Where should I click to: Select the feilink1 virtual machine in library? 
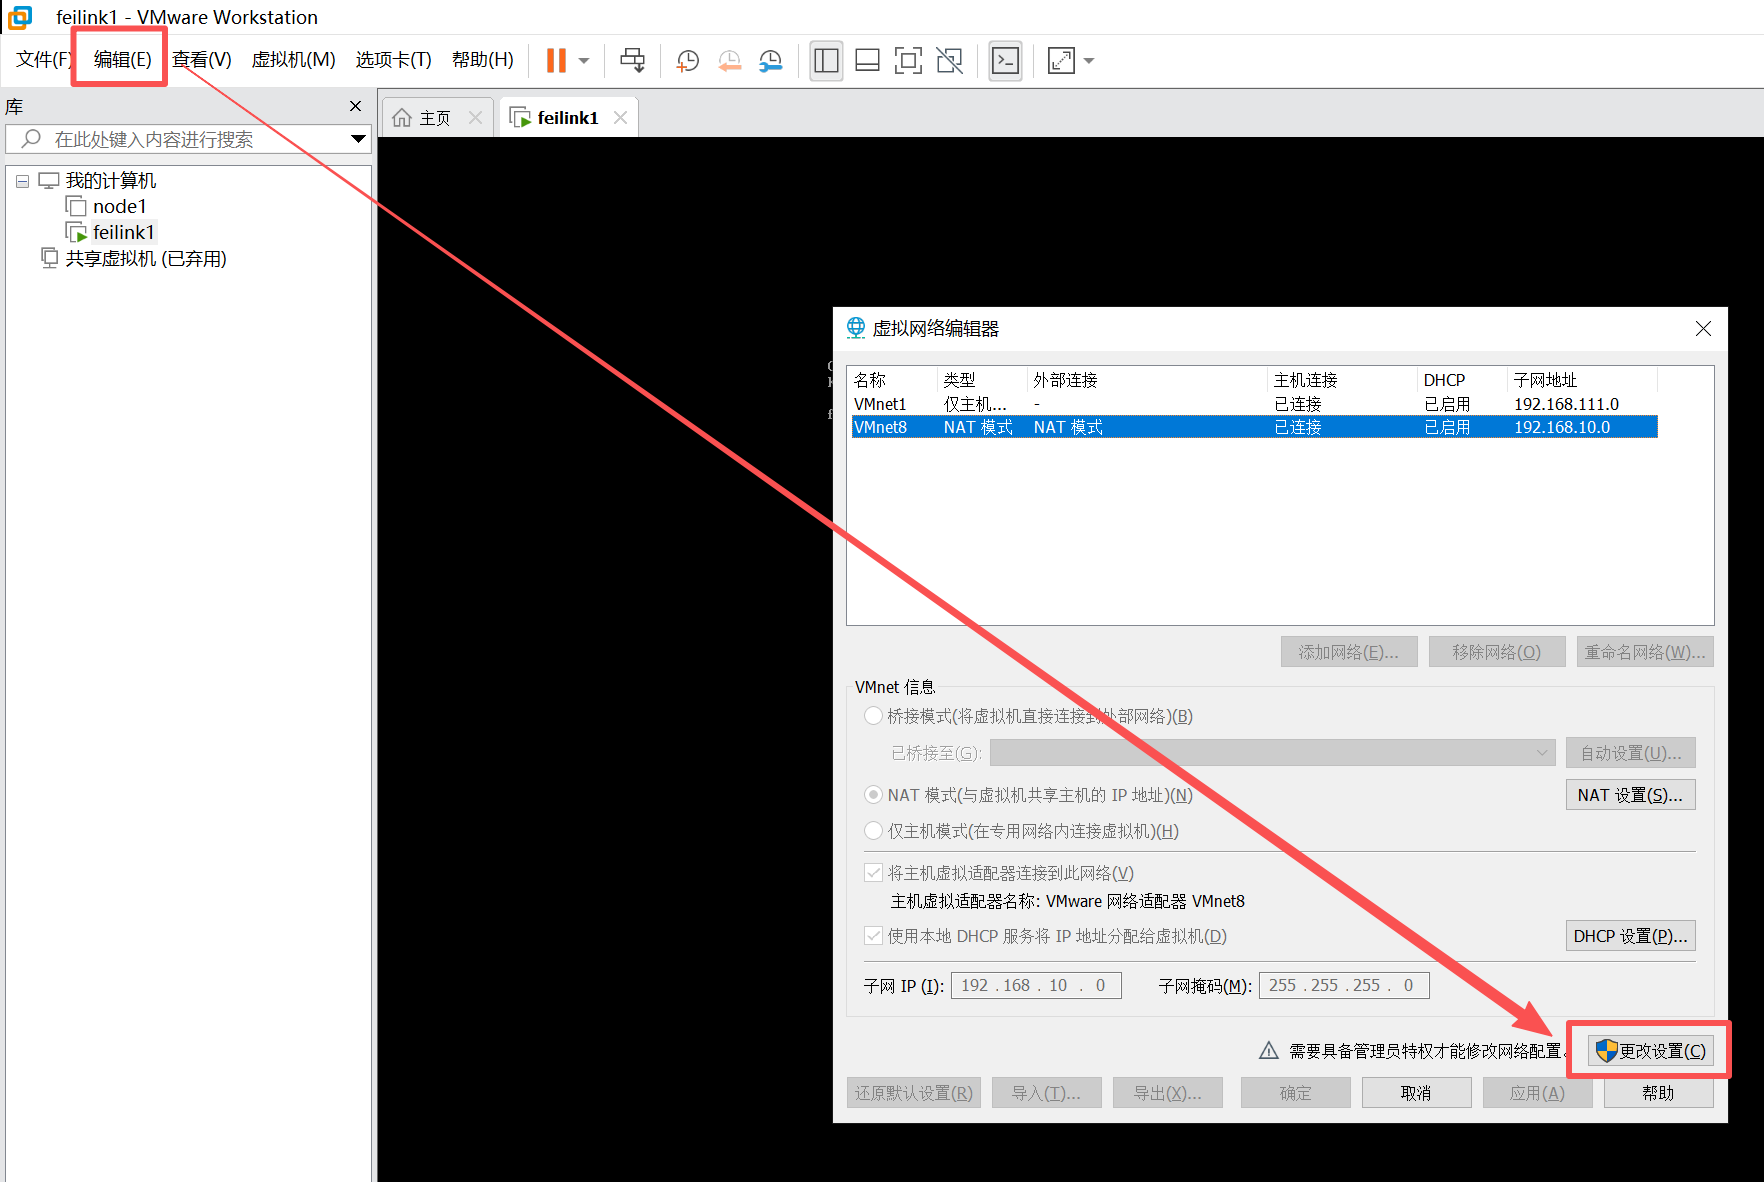coord(123,232)
